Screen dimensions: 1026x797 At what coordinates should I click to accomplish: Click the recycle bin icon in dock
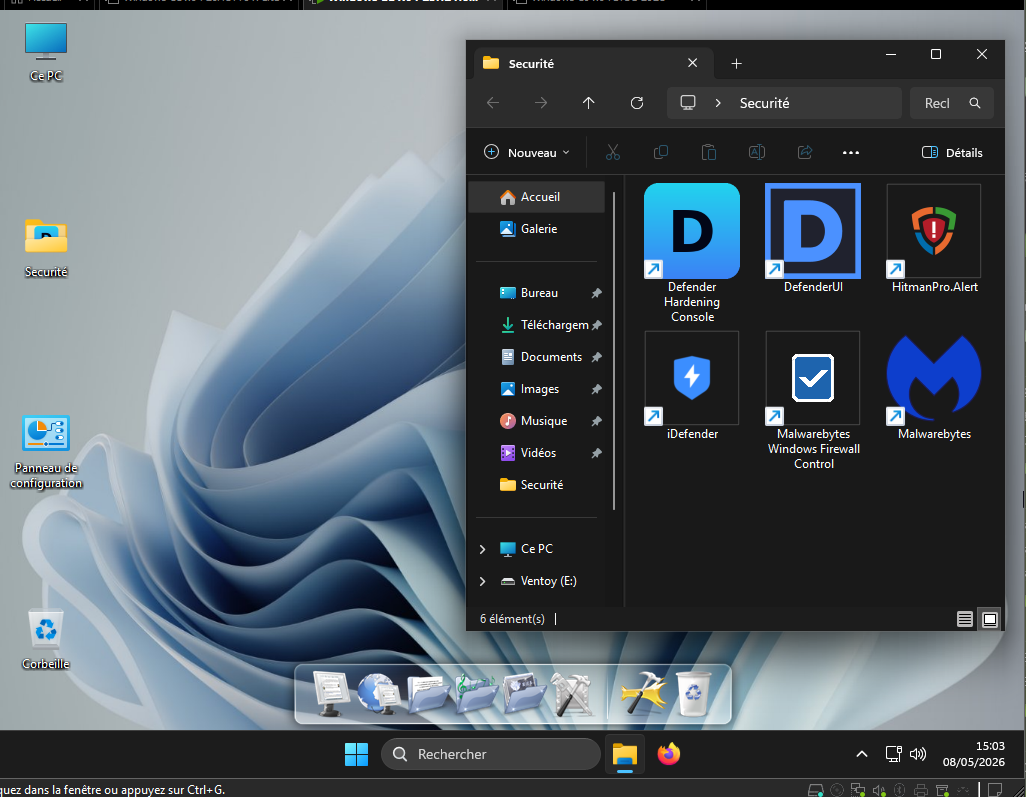point(692,694)
